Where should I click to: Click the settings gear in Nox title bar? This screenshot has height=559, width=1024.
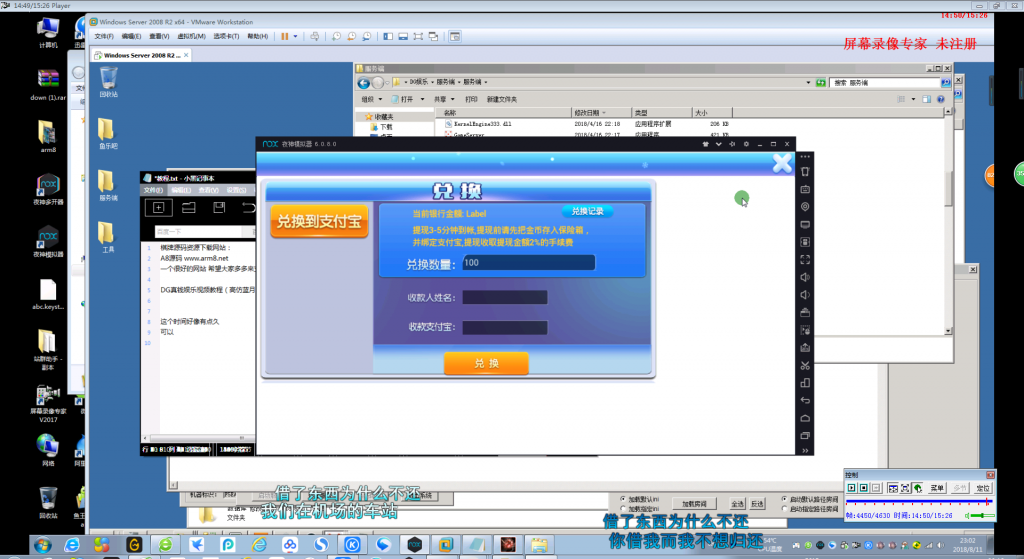pos(746,144)
